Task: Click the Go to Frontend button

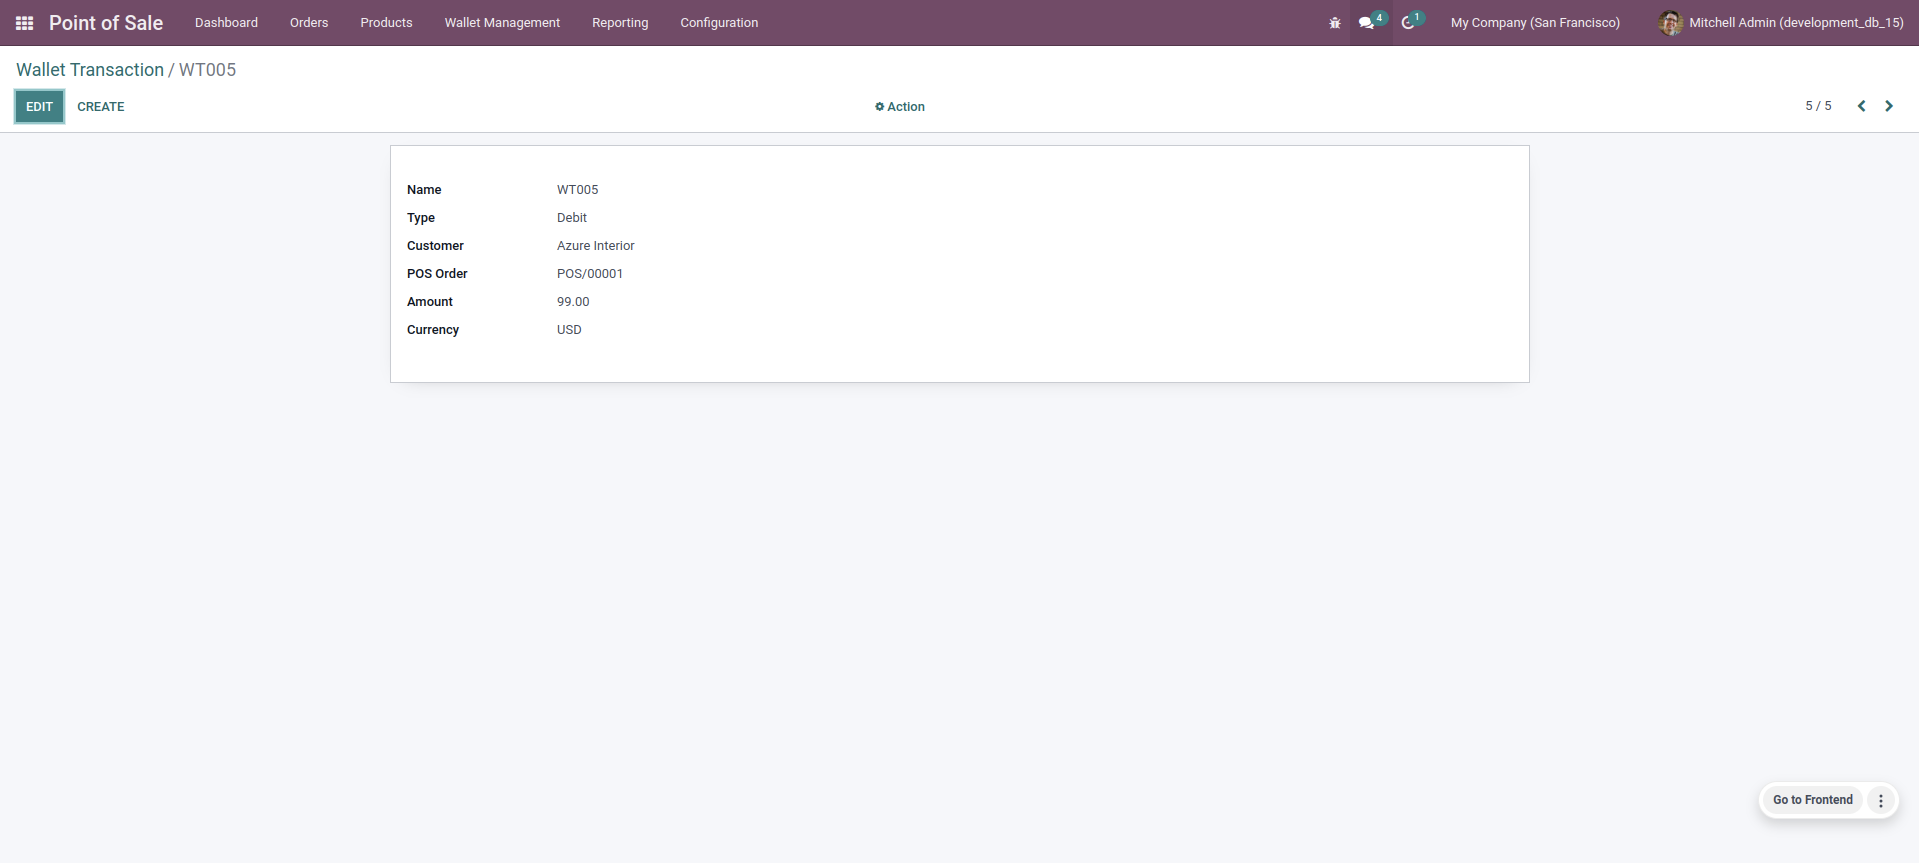Action: (1812, 800)
